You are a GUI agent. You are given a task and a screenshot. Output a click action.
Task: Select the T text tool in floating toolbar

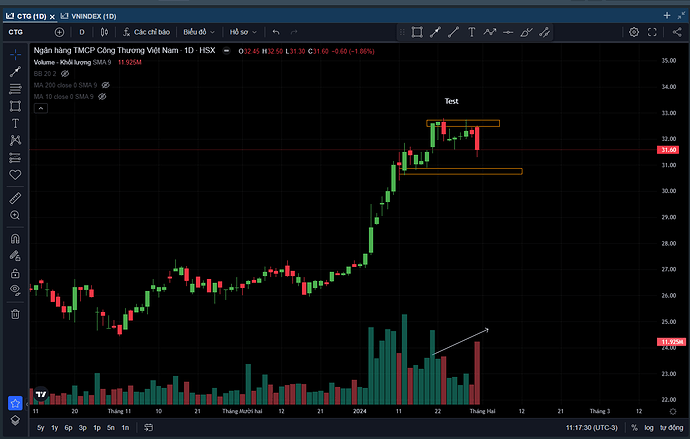[x=471, y=32]
